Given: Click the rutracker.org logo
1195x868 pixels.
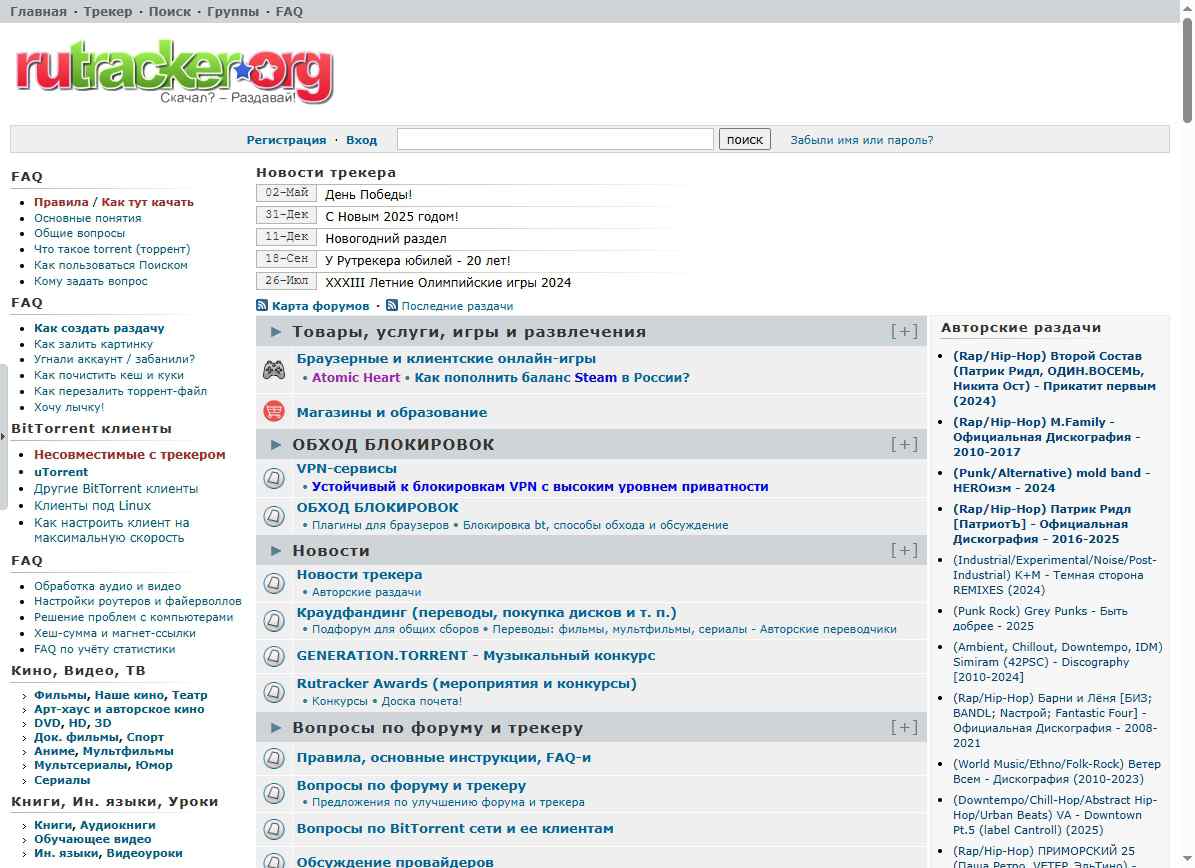Looking at the screenshot, I should tap(174, 70).
